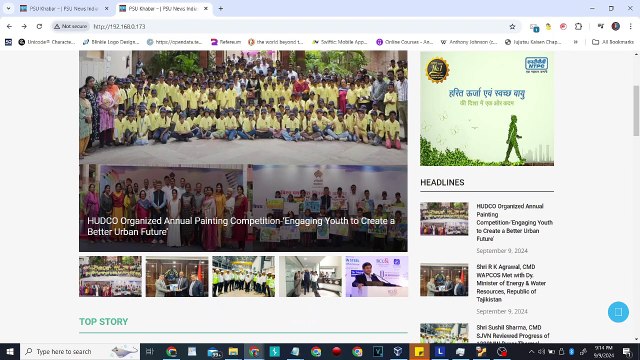Open the Swiftic Mobile App bookmark

340,42
